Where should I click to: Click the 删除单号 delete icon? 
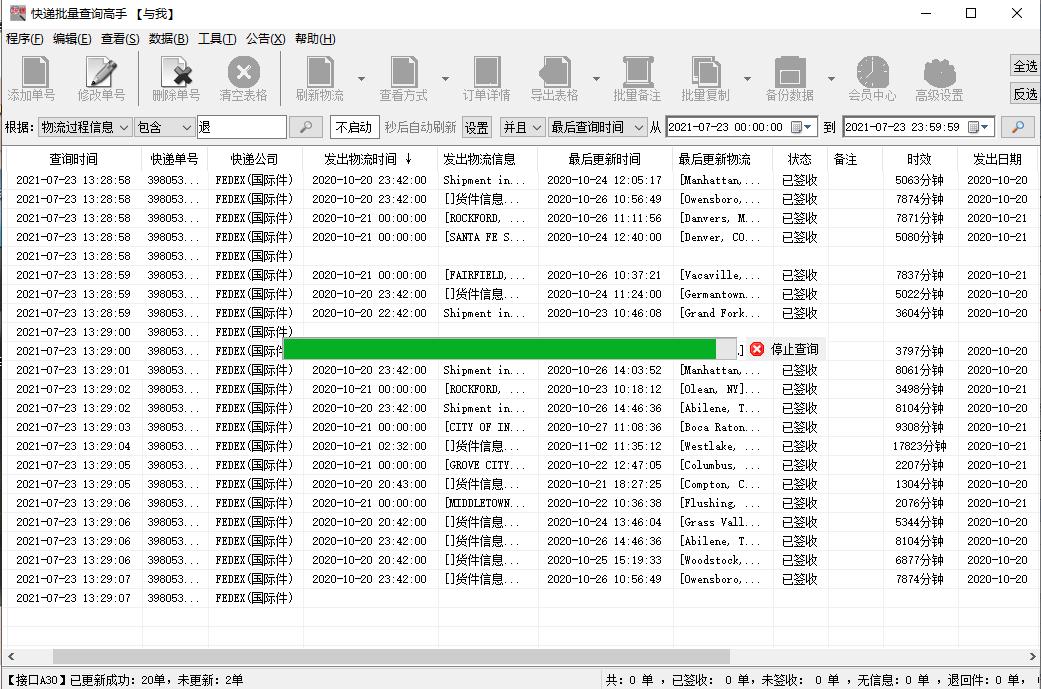coord(178,75)
